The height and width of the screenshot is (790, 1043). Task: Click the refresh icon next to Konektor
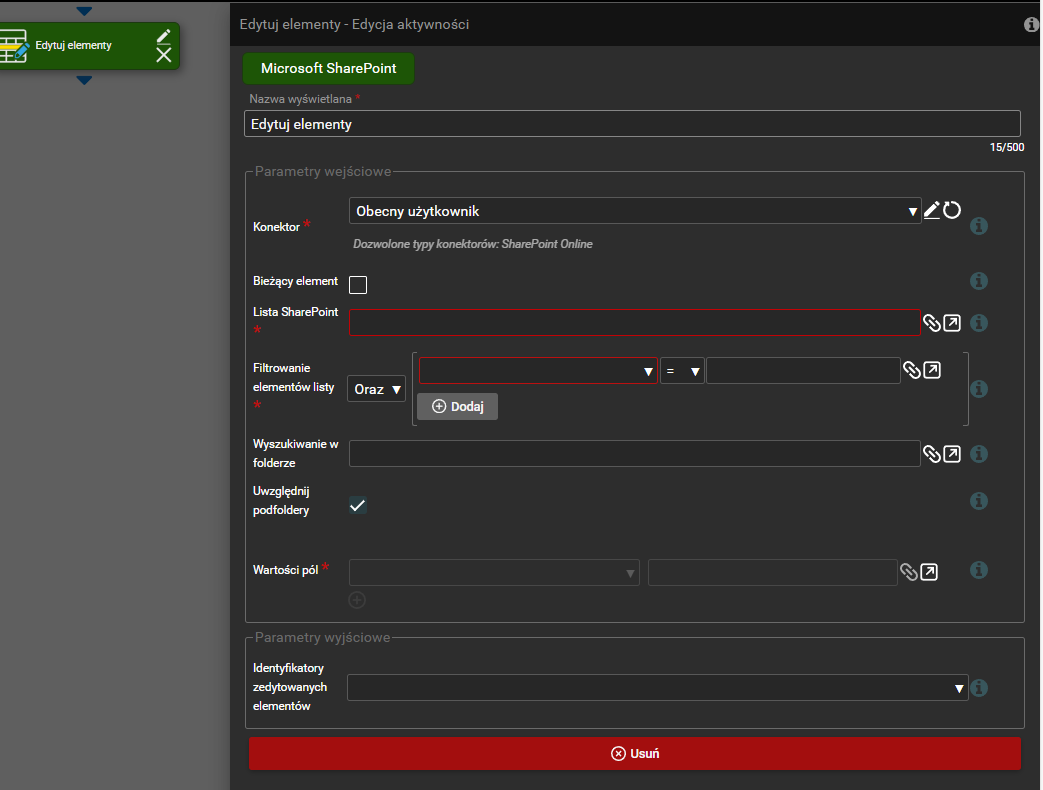(x=952, y=210)
